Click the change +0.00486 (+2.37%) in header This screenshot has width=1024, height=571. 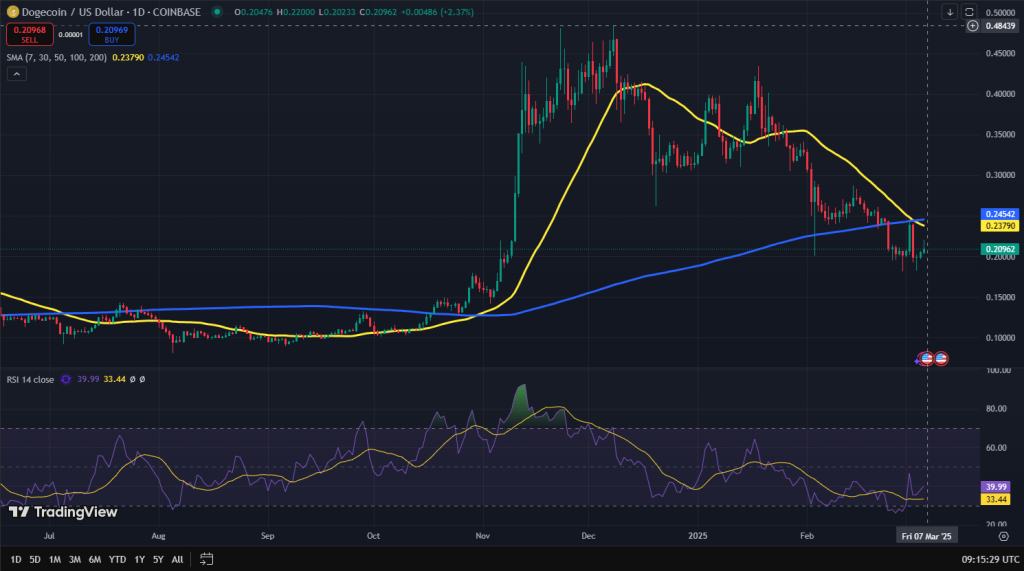coord(437,12)
